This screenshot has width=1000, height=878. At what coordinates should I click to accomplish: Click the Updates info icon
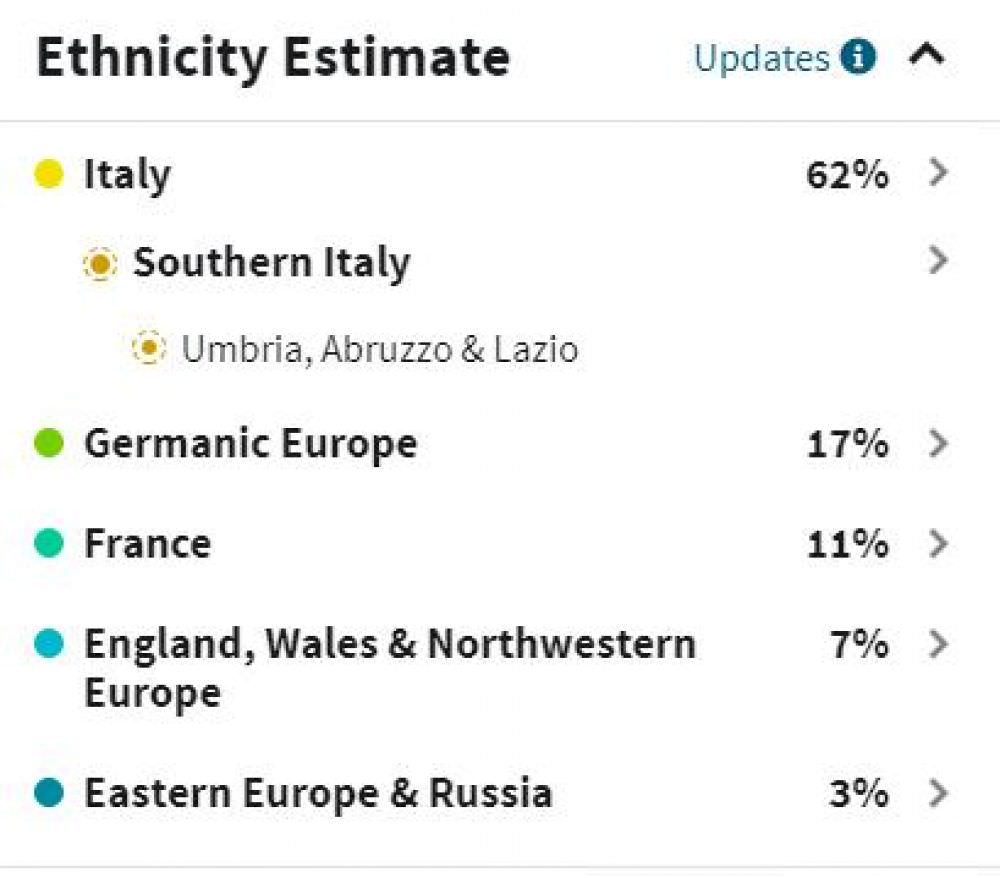(x=858, y=57)
